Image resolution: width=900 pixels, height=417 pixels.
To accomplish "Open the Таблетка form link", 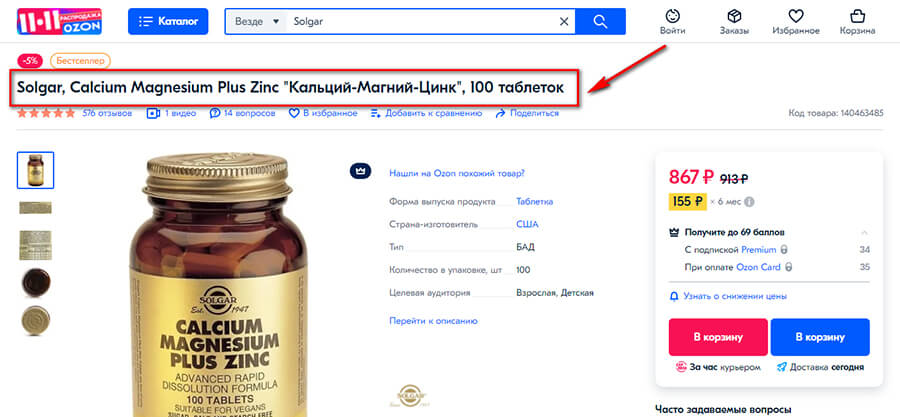I will point(534,202).
